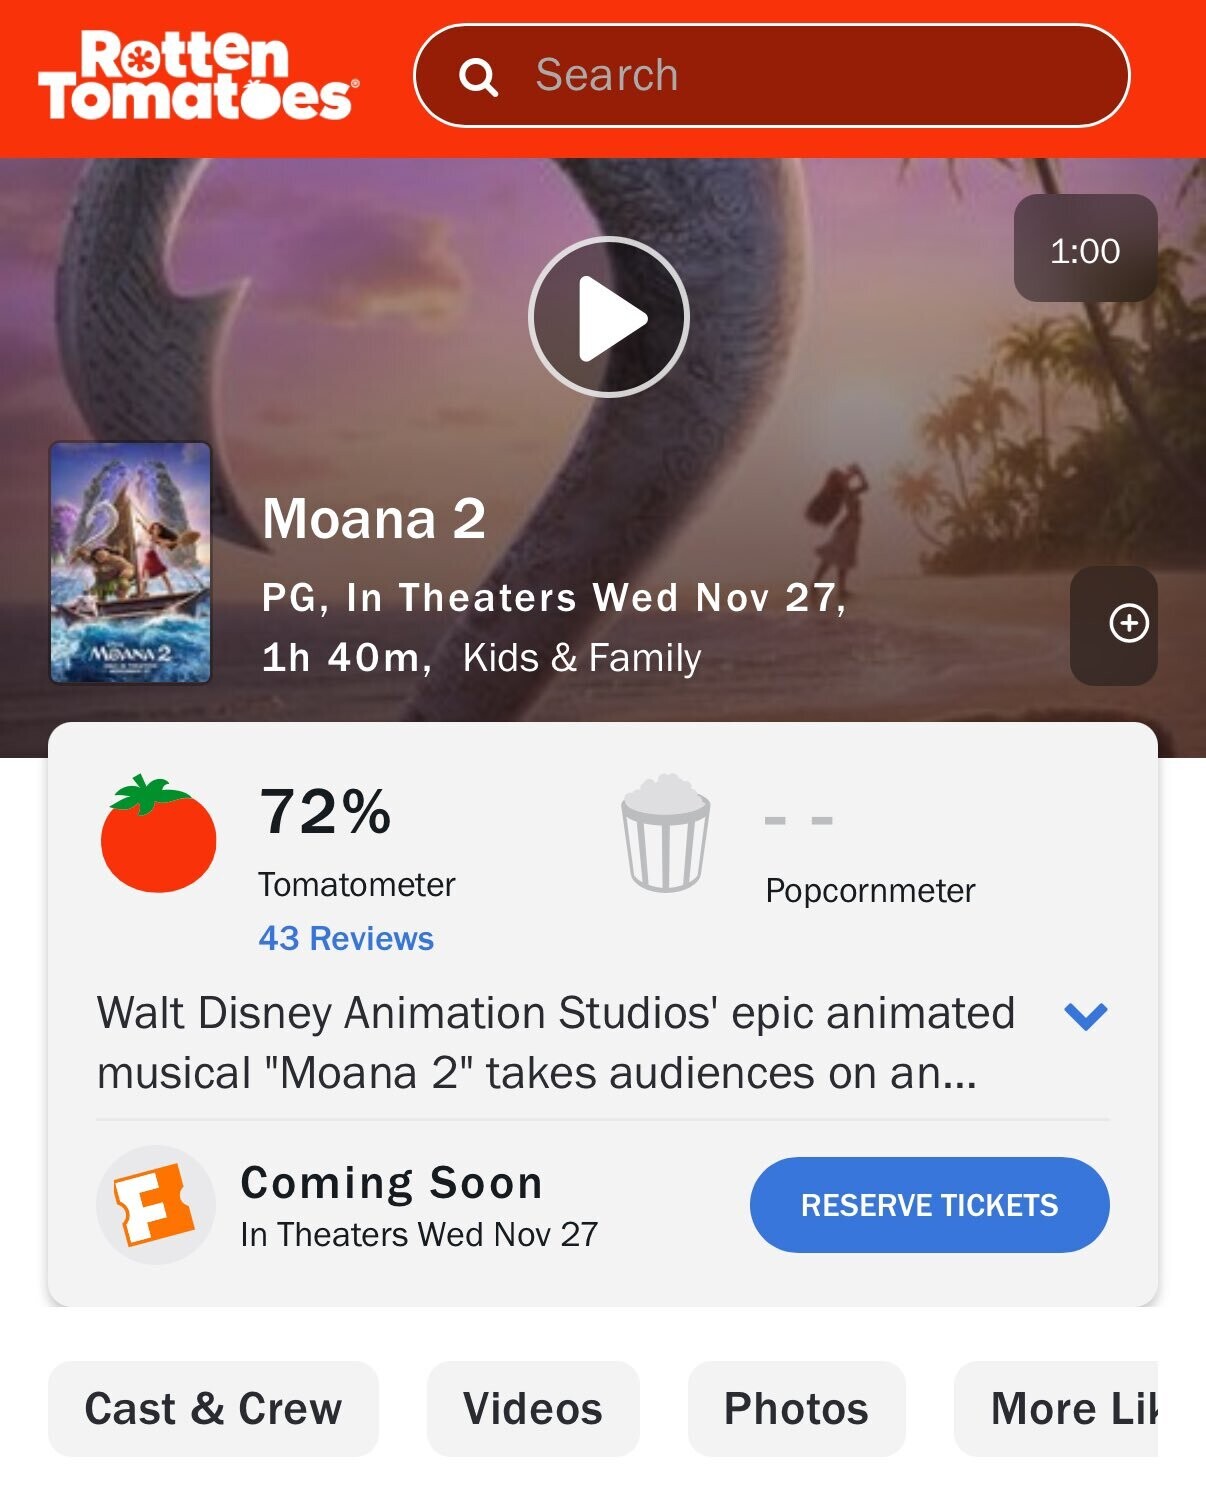Tap the magnifying glass search icon
The height and width of the screenshot is (1503, 1206).
[478, 77]
